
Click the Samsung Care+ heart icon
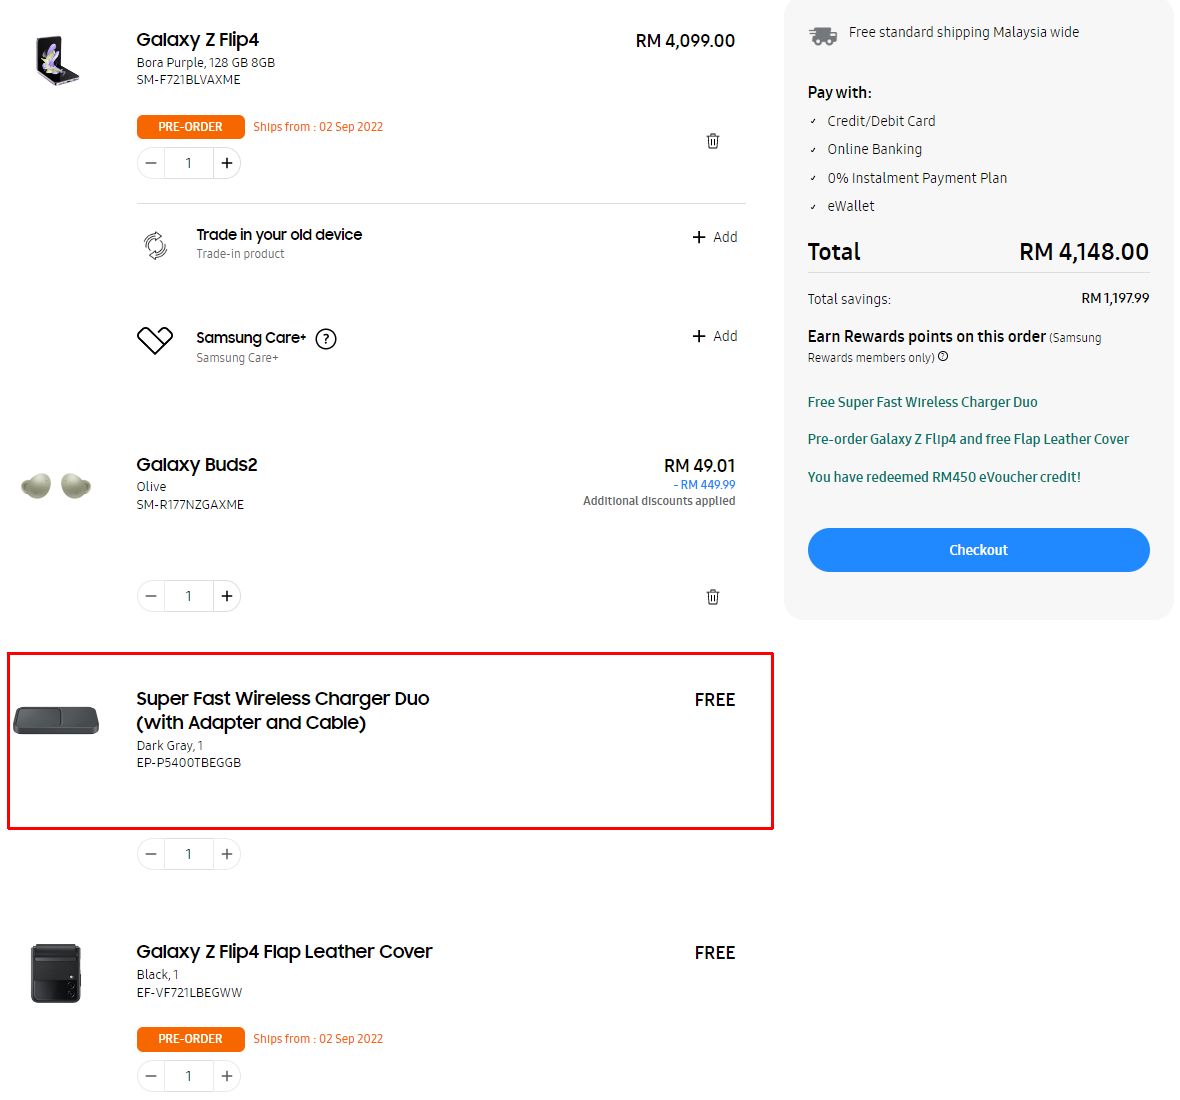[x=153, y=340]
